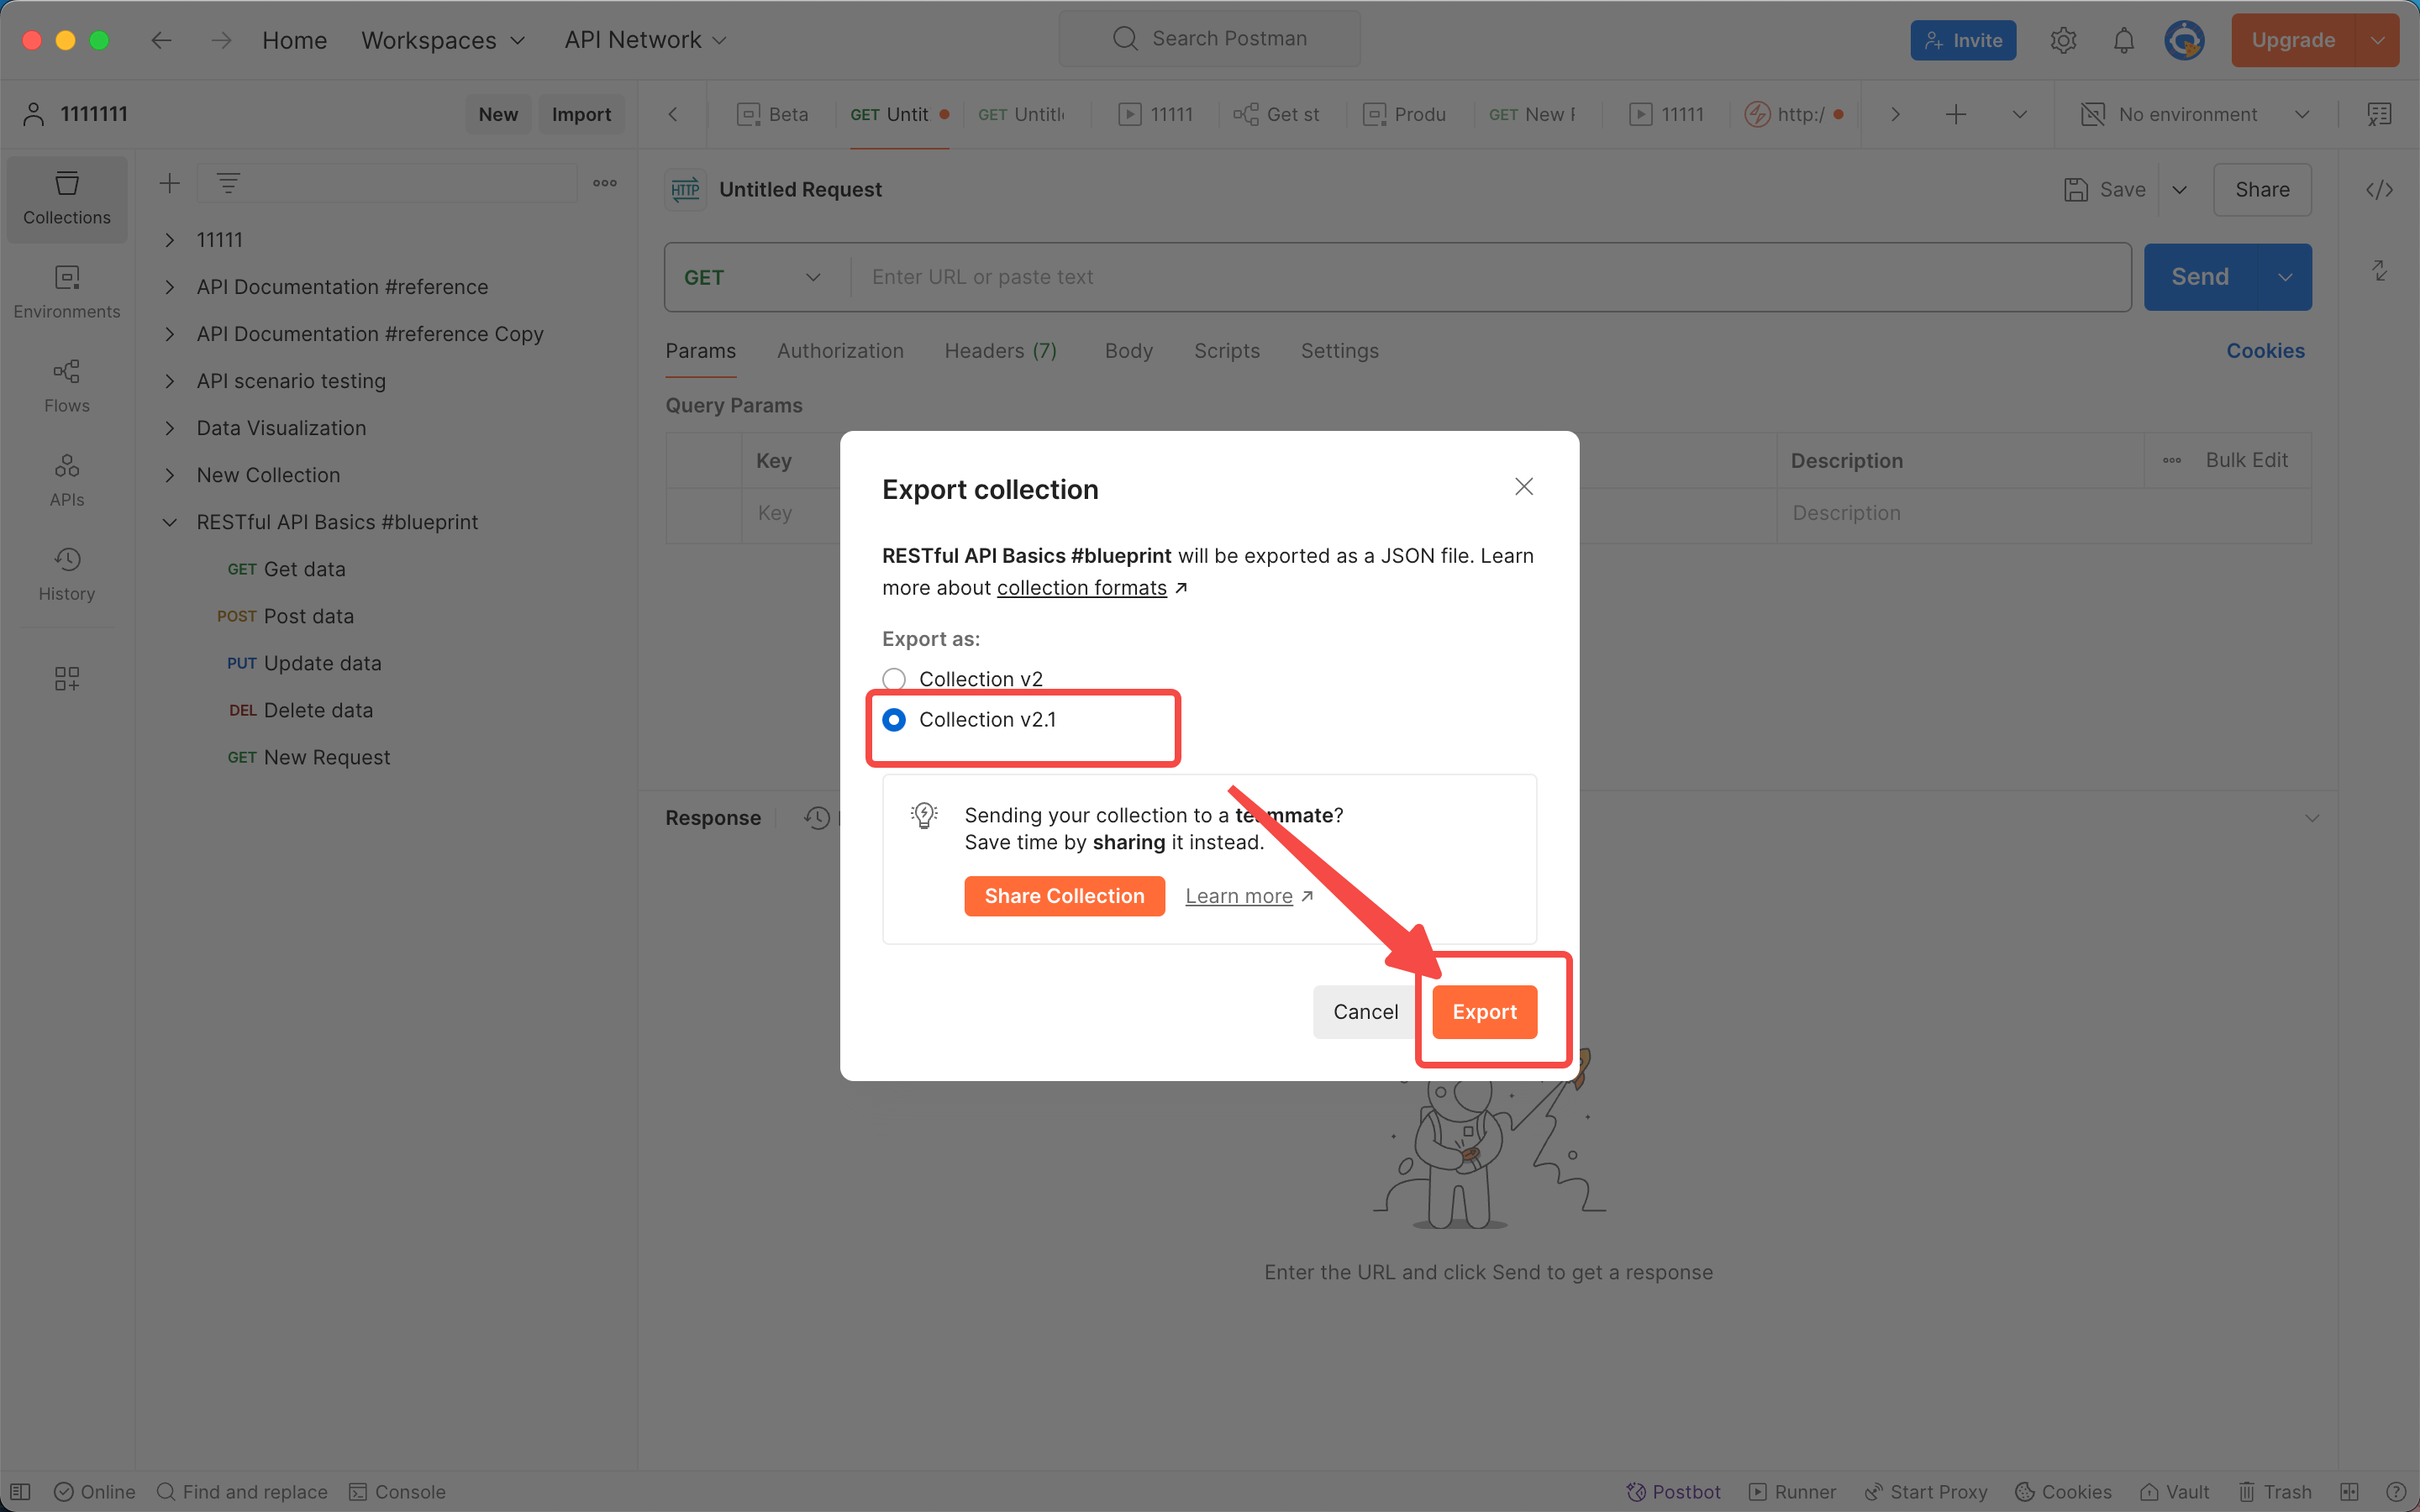The width and height of the screenshot is (2420, 1512).
Task: Click the create new collection plus icon
Action: pyautogui.click(x=170, y=183)
